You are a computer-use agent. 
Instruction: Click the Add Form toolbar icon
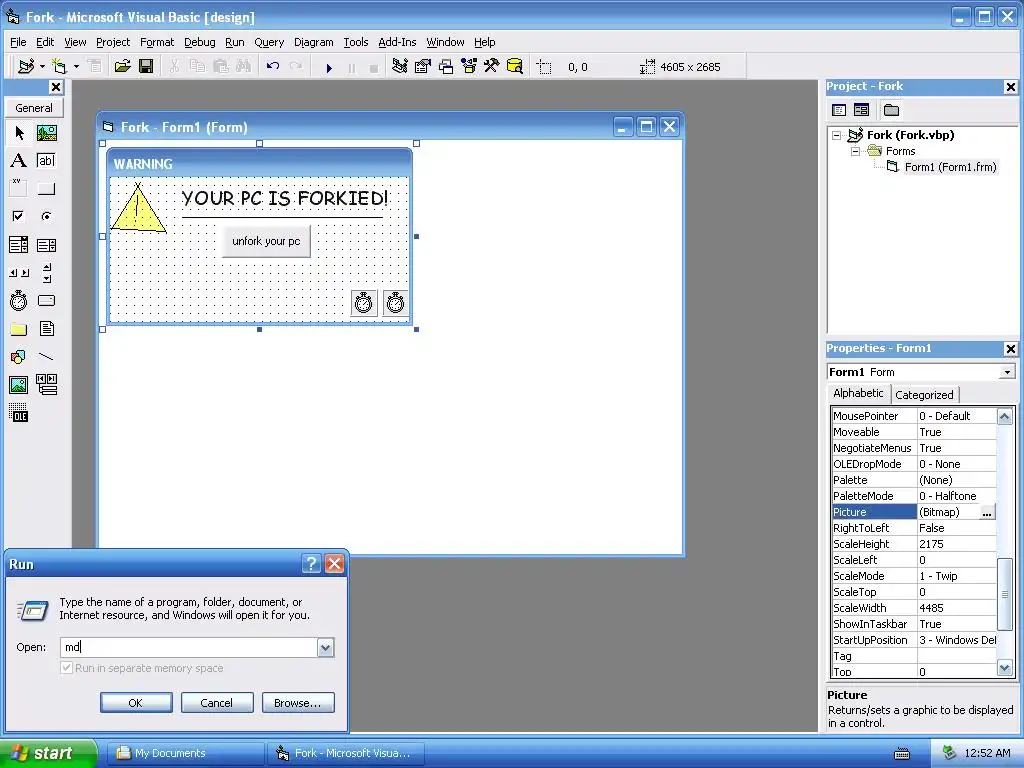[x=59, y=66]
